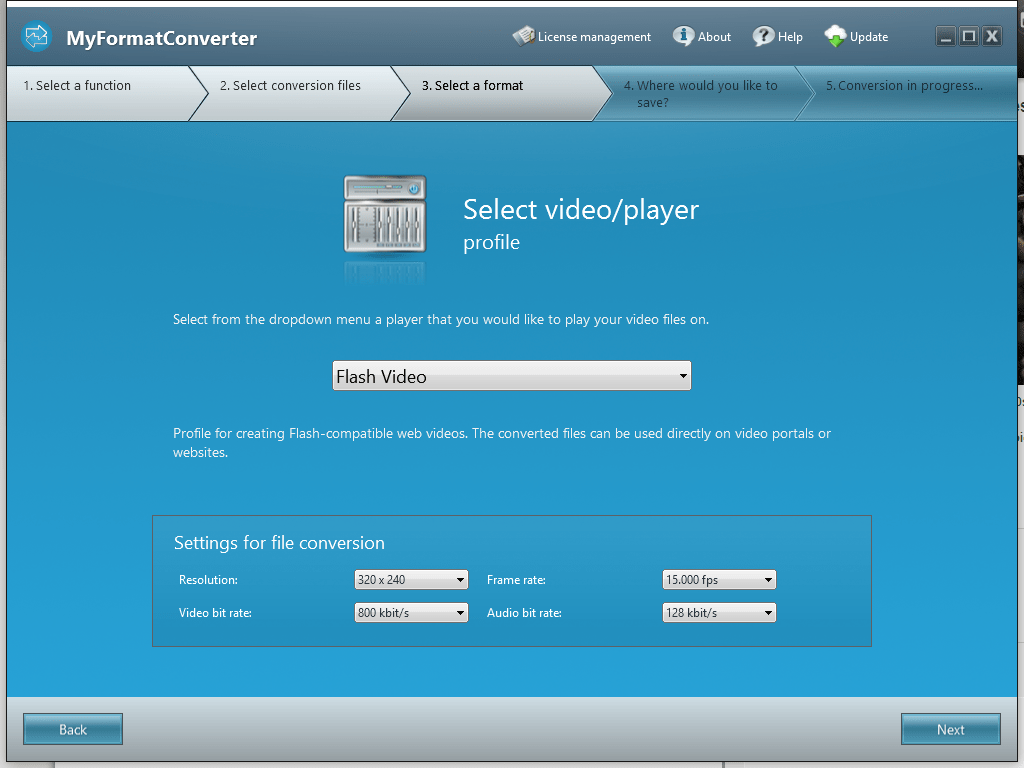Image resolution: width=1024 pixels, height=768 pixels.
Task: Click the License management key icon
Action: pos(524,34)
